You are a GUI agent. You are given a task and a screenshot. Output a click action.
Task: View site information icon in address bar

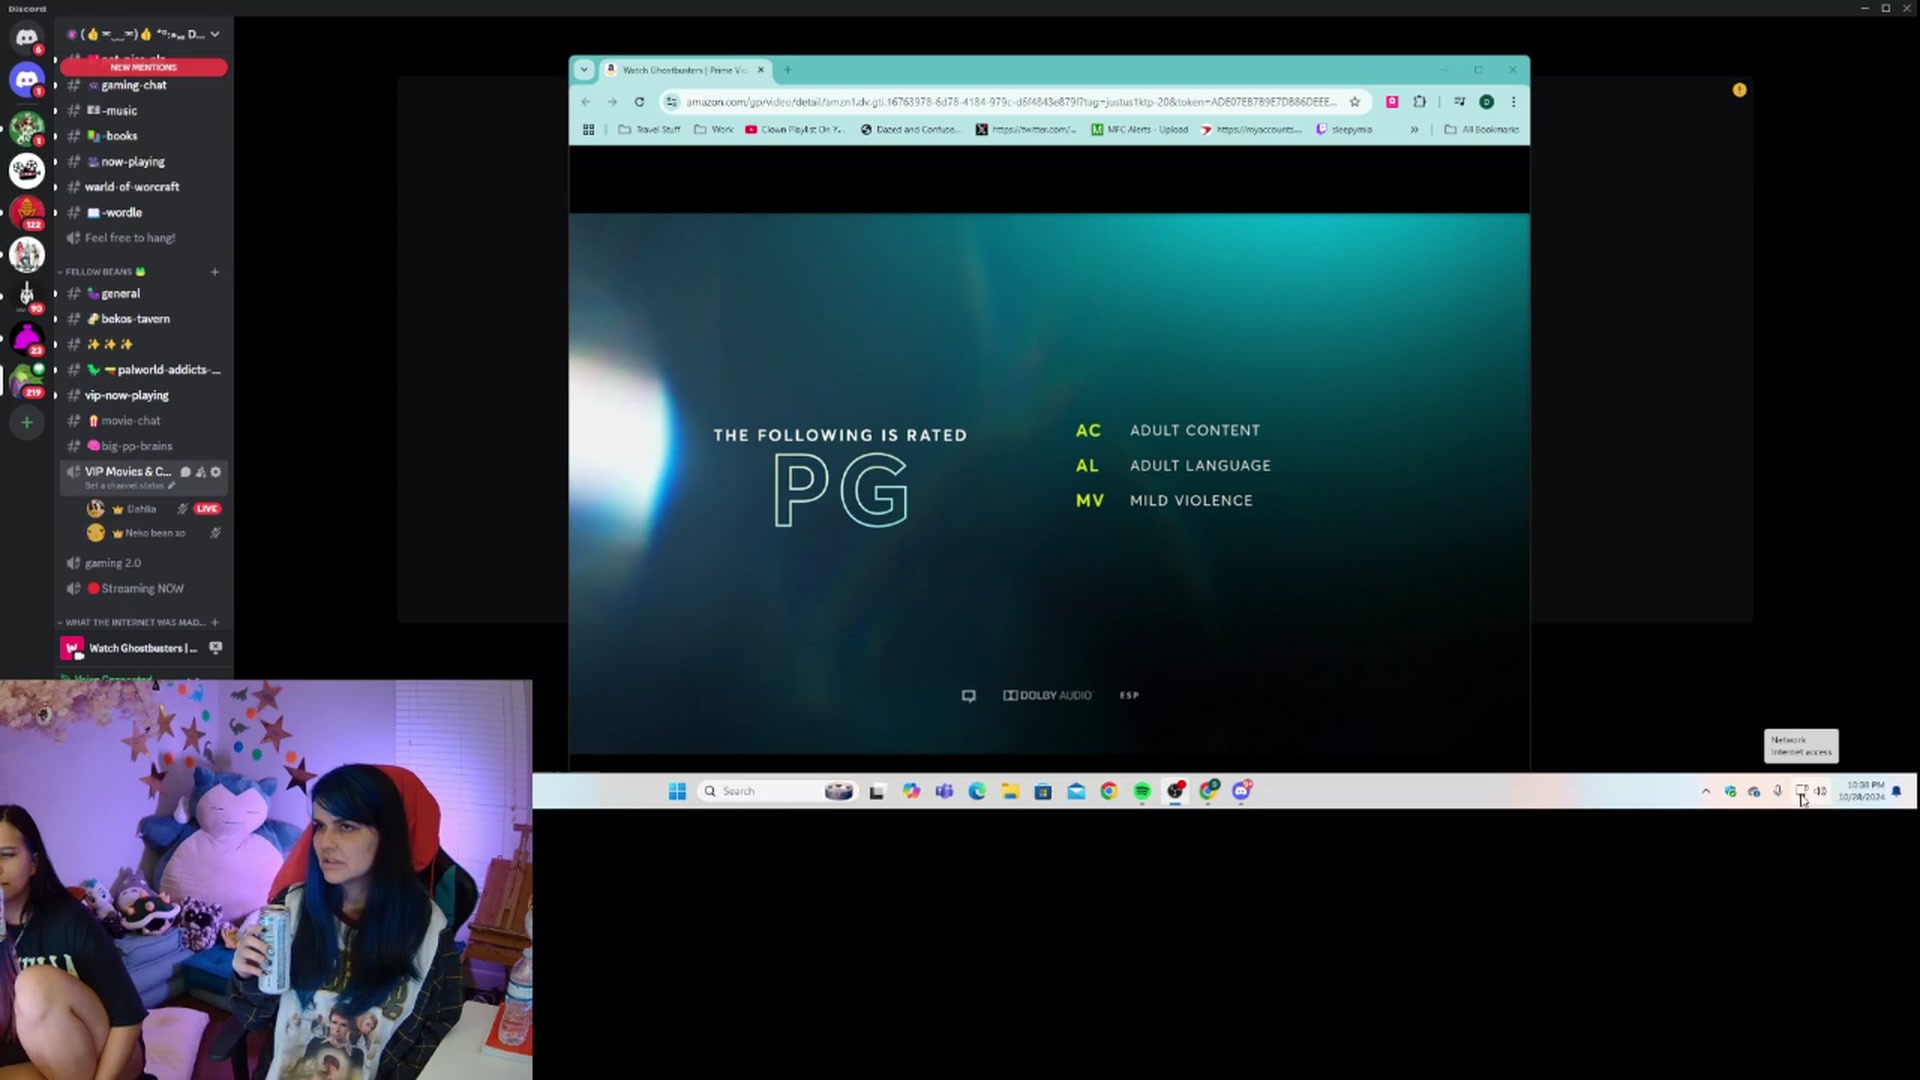pos(672,102)
